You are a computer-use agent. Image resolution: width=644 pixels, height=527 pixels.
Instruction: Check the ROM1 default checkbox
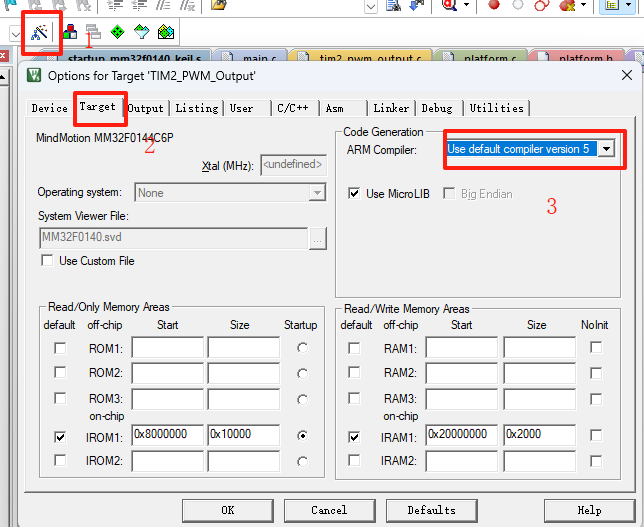point(60,348)
